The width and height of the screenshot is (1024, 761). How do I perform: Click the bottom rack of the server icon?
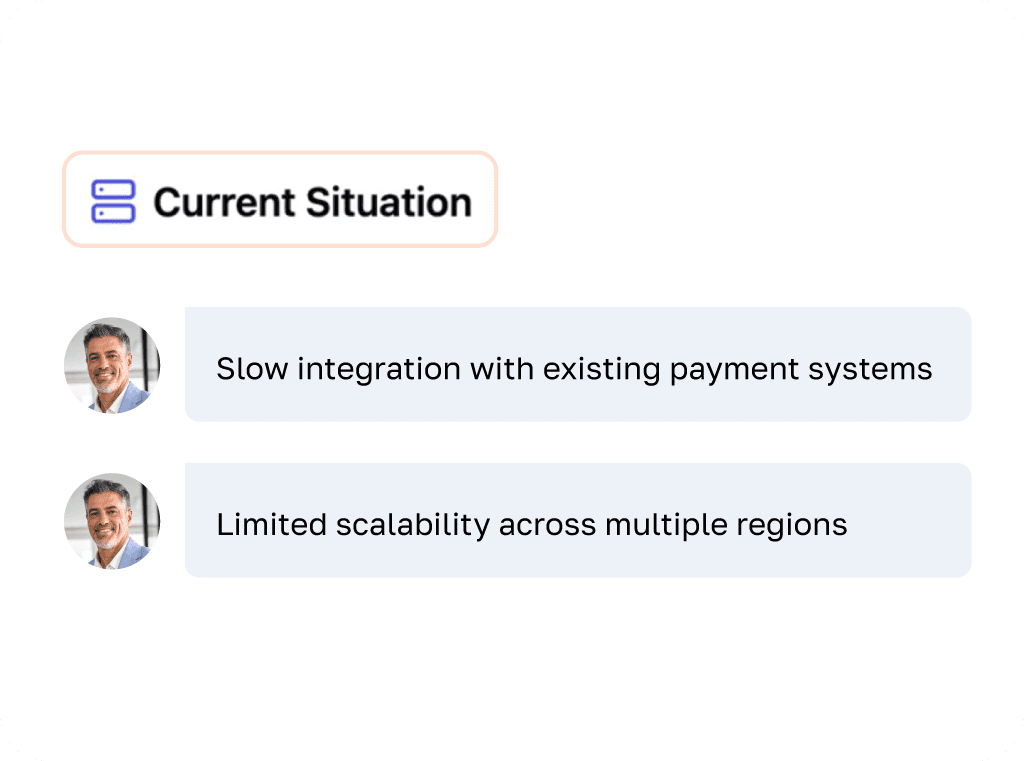113,213
